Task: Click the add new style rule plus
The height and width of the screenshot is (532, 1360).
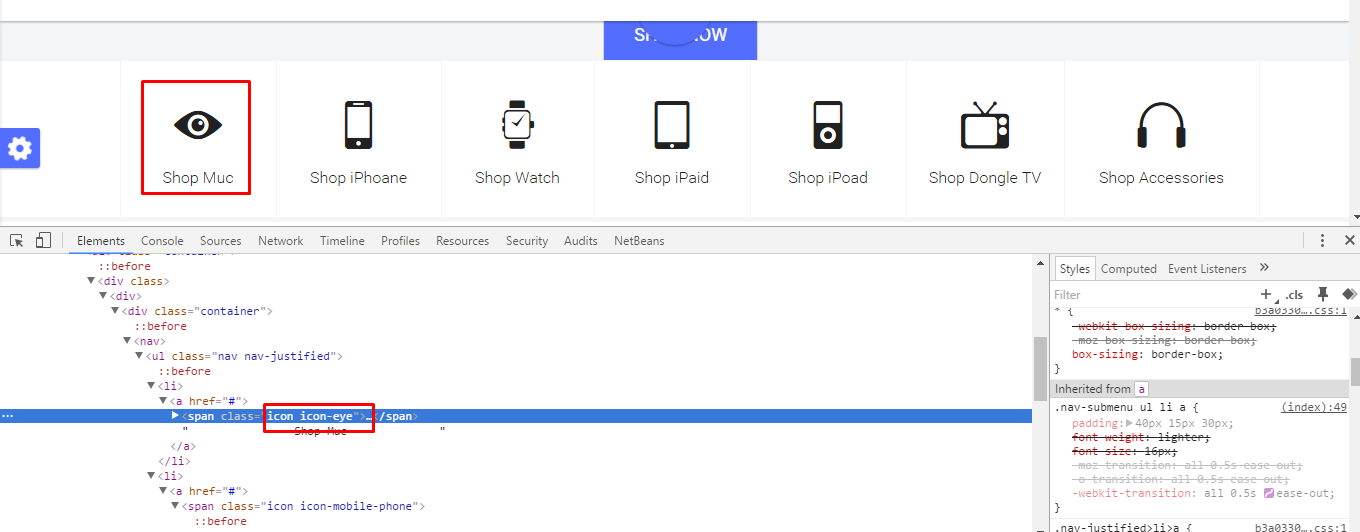Action: click(1267, 294)
